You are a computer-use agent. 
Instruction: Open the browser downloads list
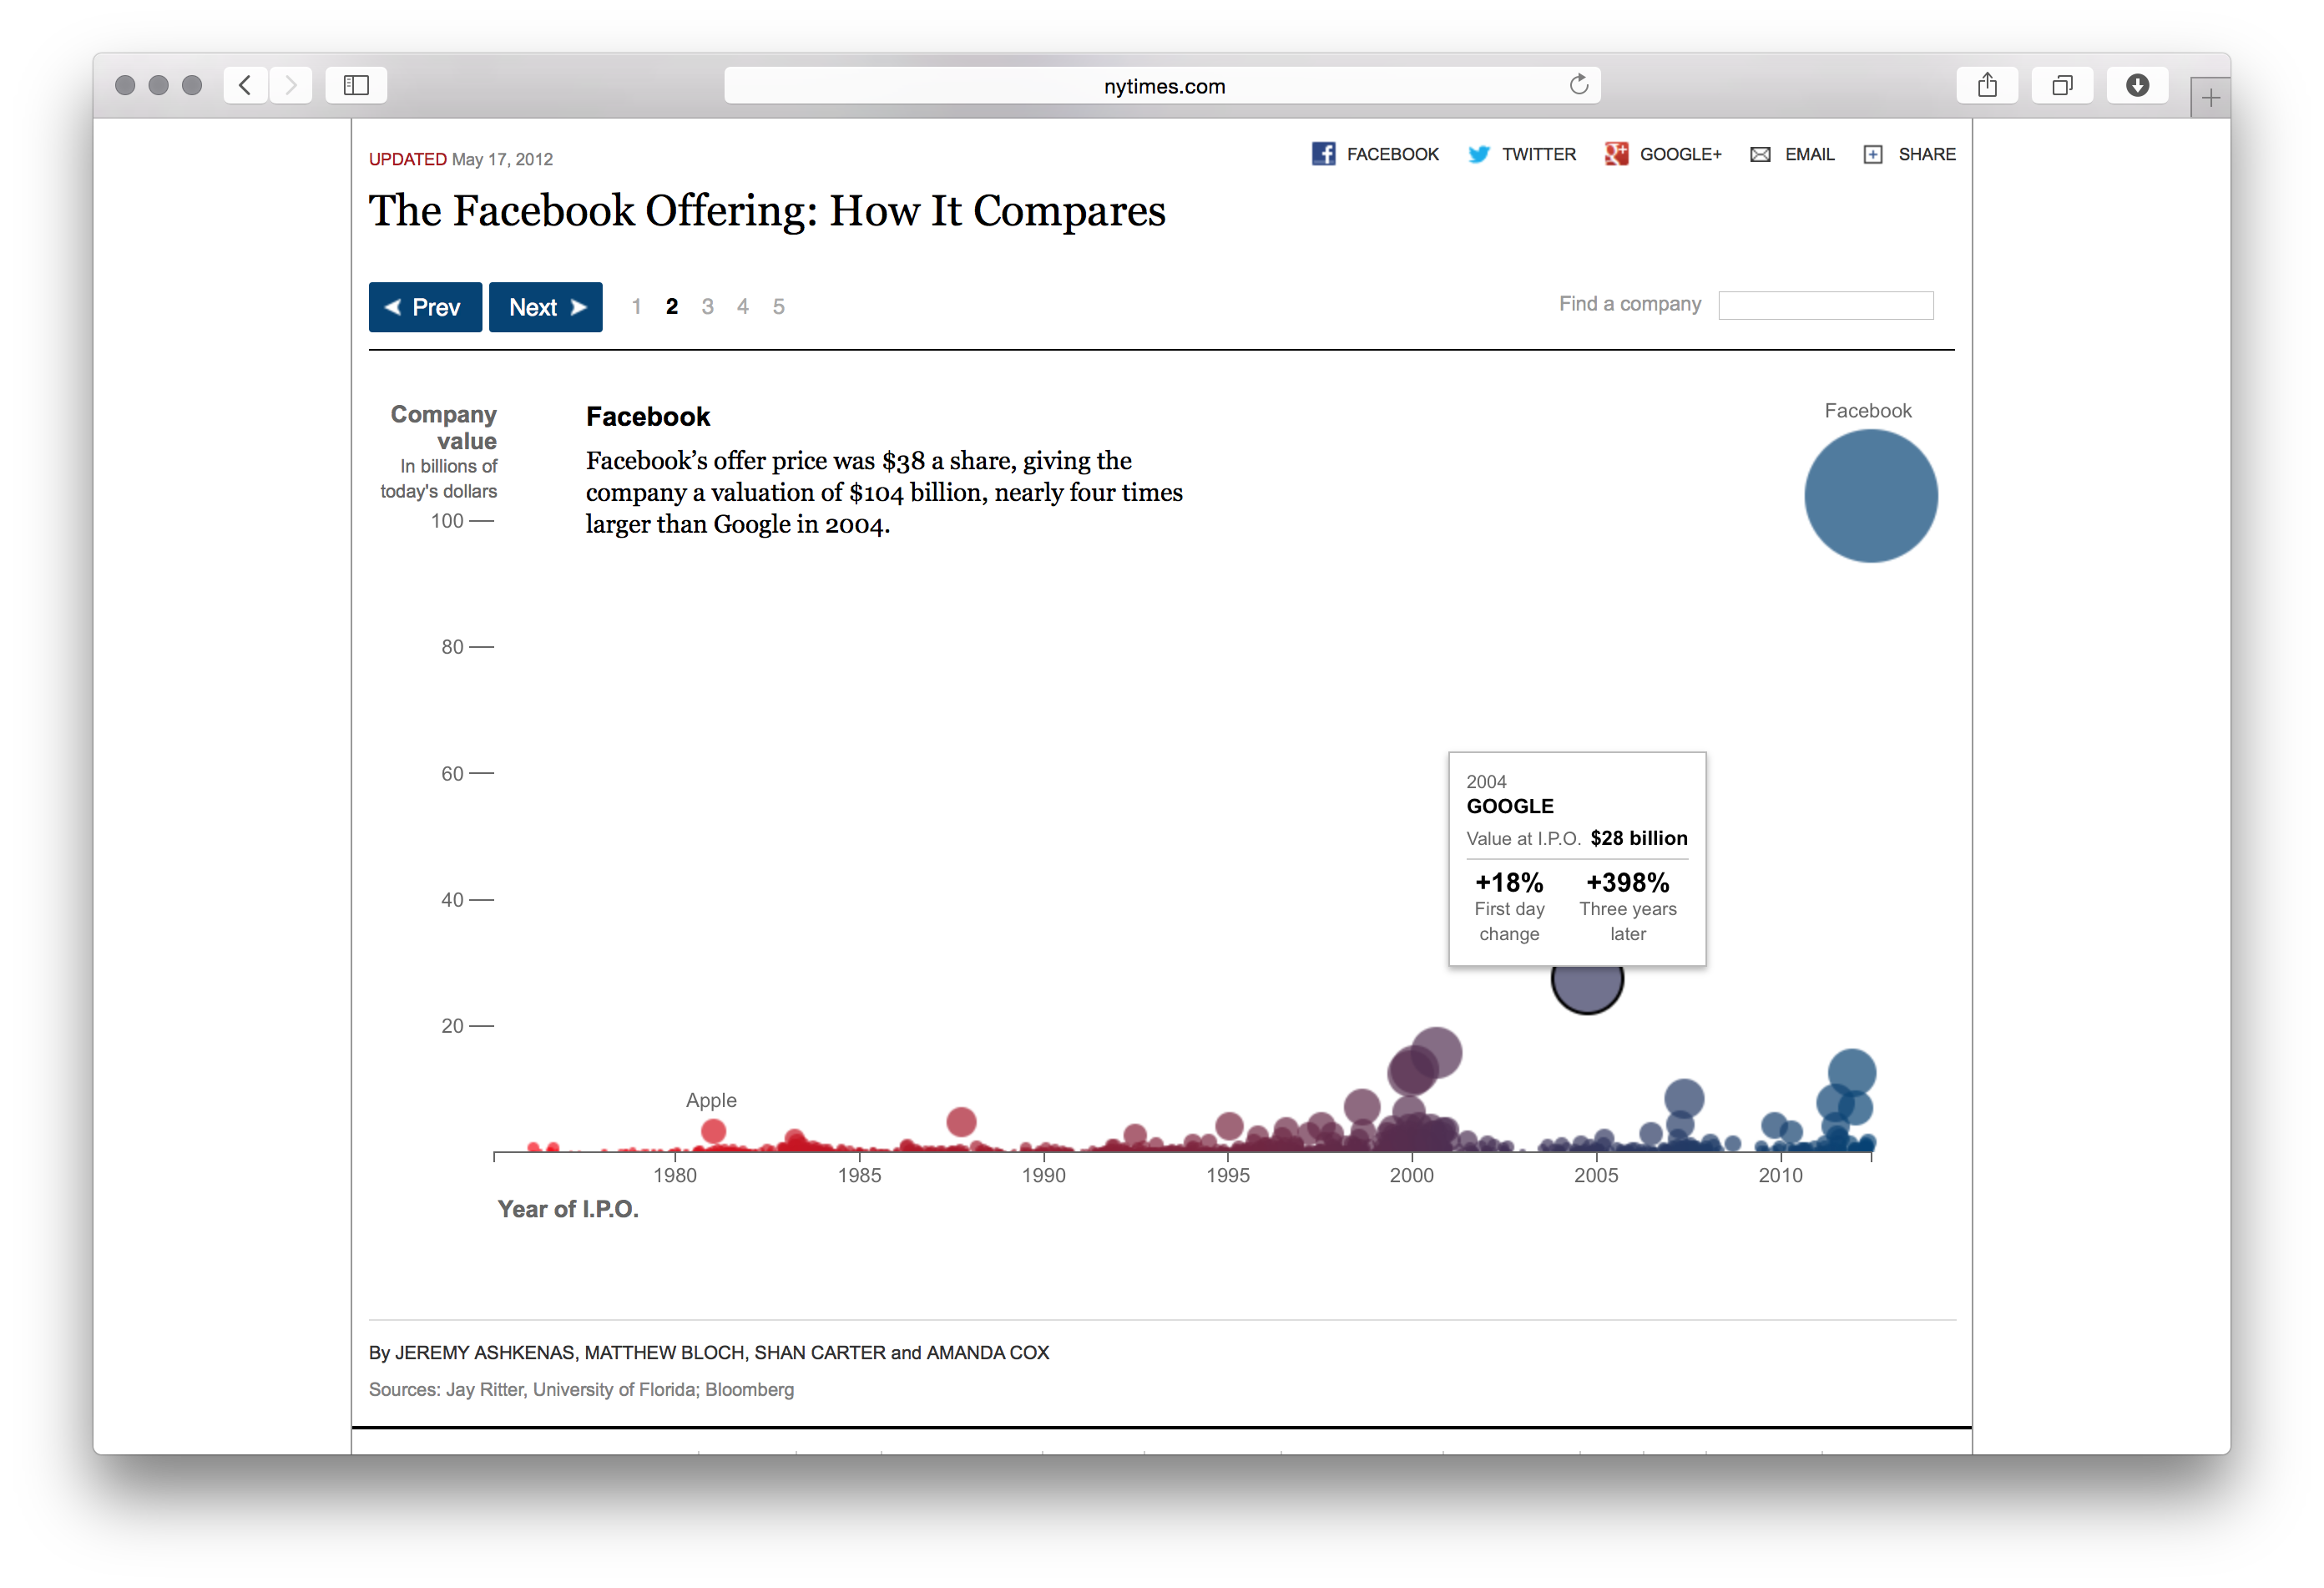(x=2138, y=85)
